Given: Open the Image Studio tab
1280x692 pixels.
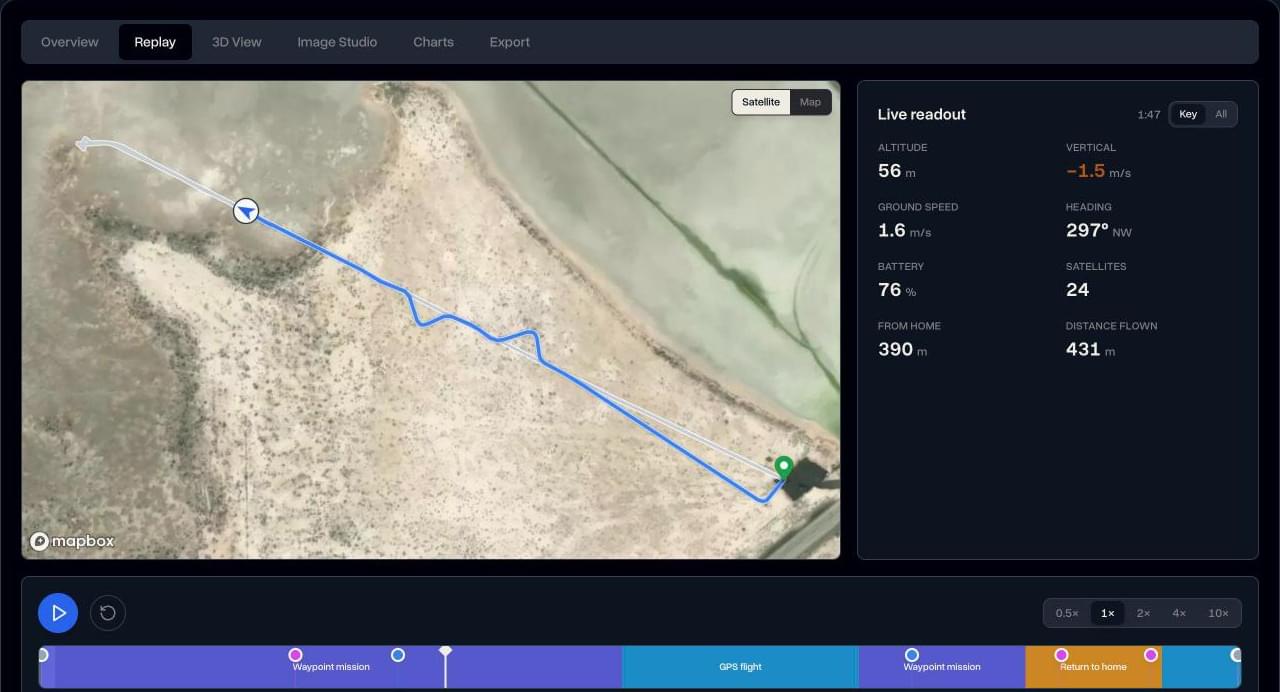Looking at the screenshot, I should pyautogui.click(x=337, y=42).
